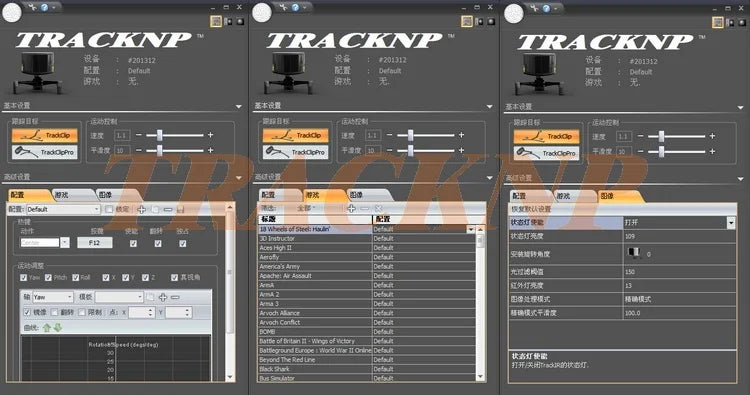Toggle the 锁定 checkbox
Image resolution: width=750 pixels, height=395 pixels.
(x=109, y=209)
